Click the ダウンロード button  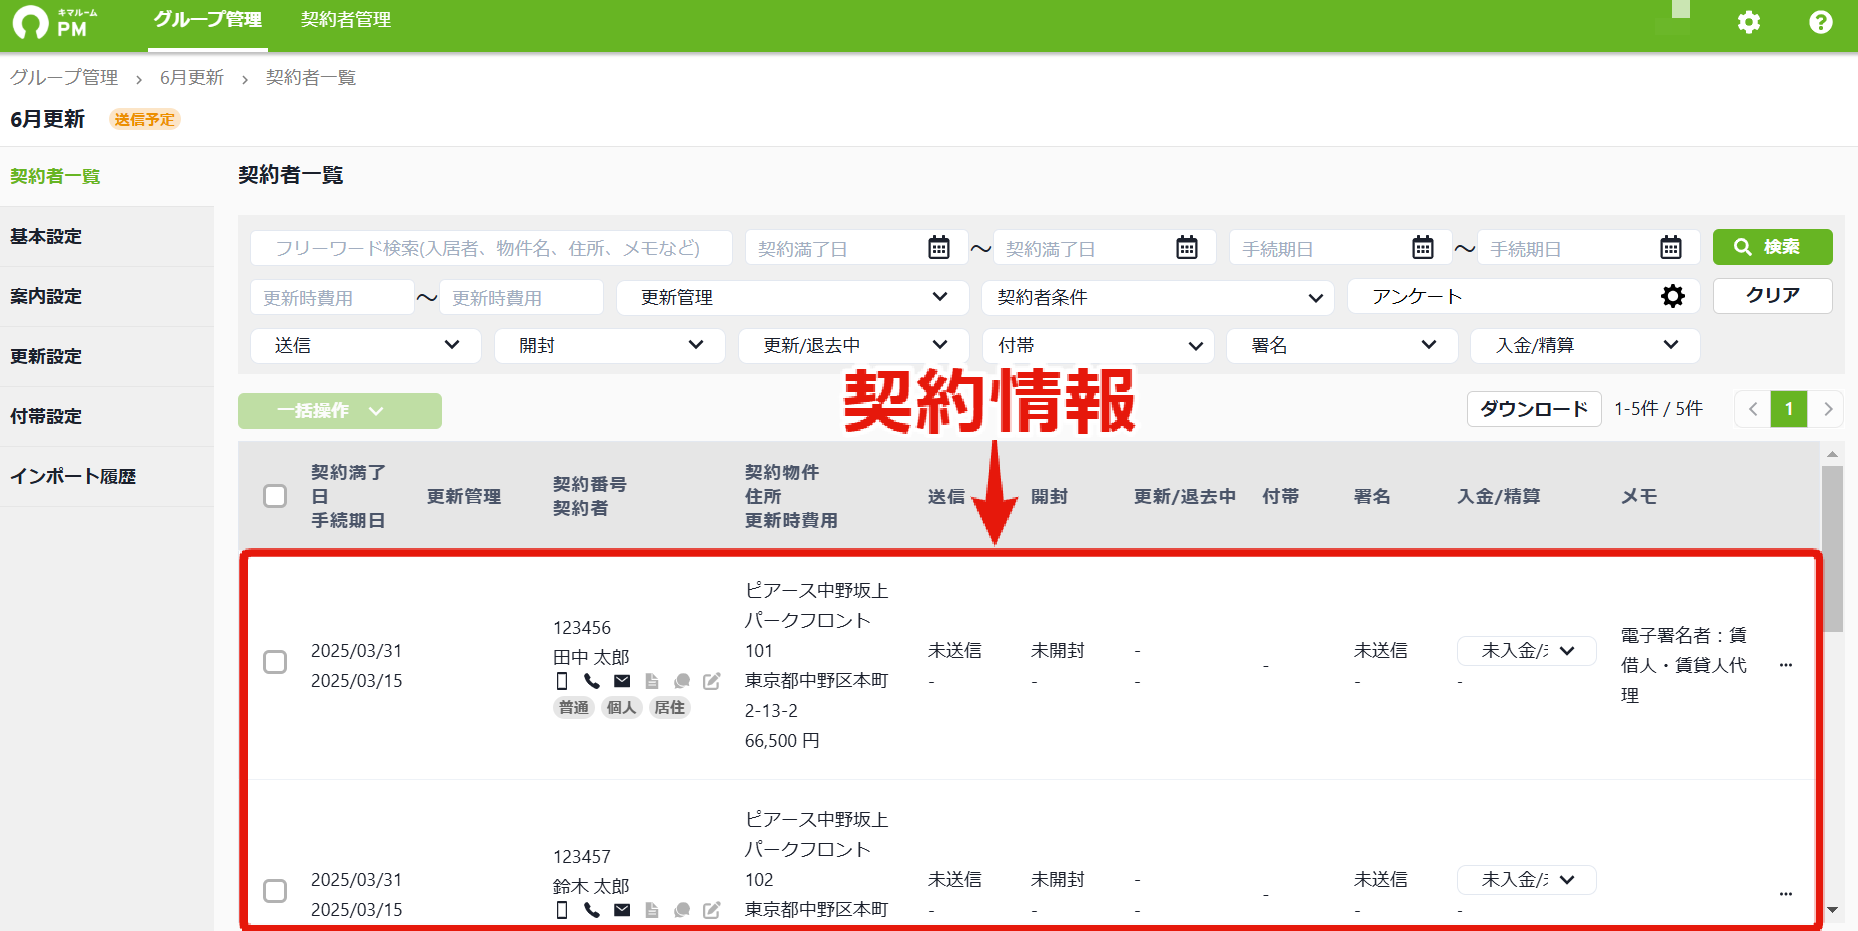(x=1534, y=409)
